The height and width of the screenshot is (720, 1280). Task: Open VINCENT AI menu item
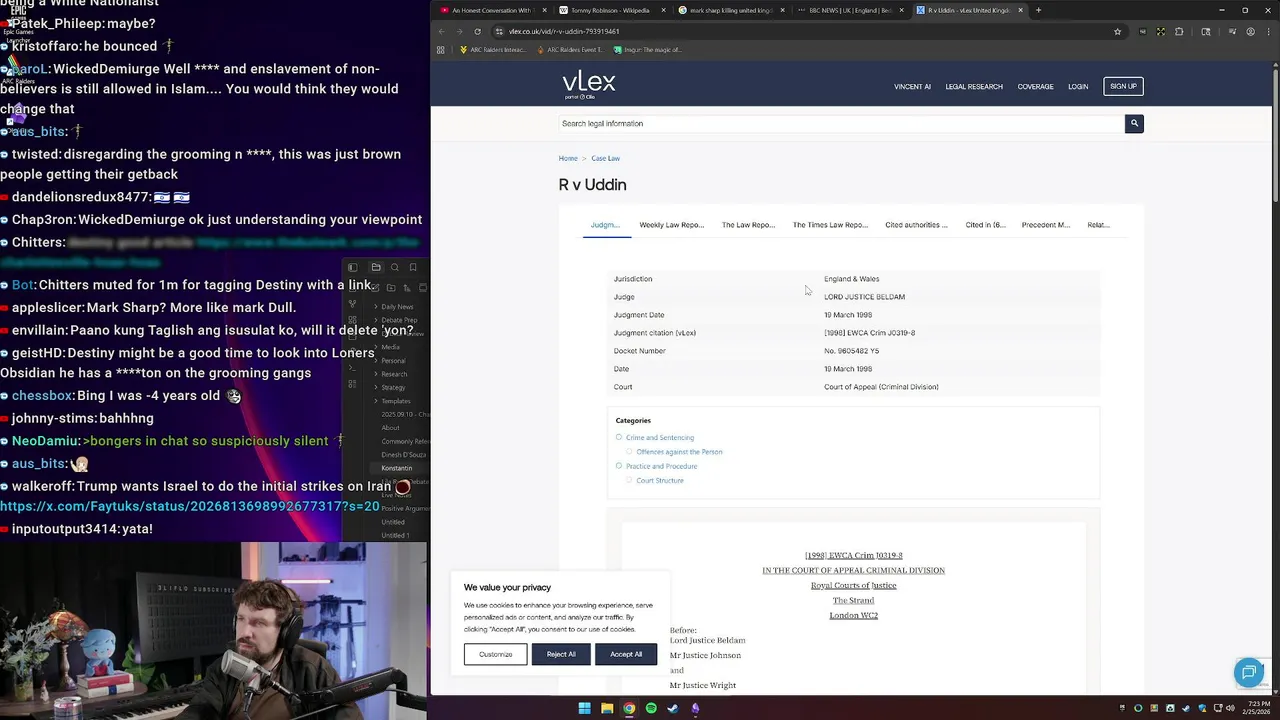pyautogui.click(x=912, y=87)
